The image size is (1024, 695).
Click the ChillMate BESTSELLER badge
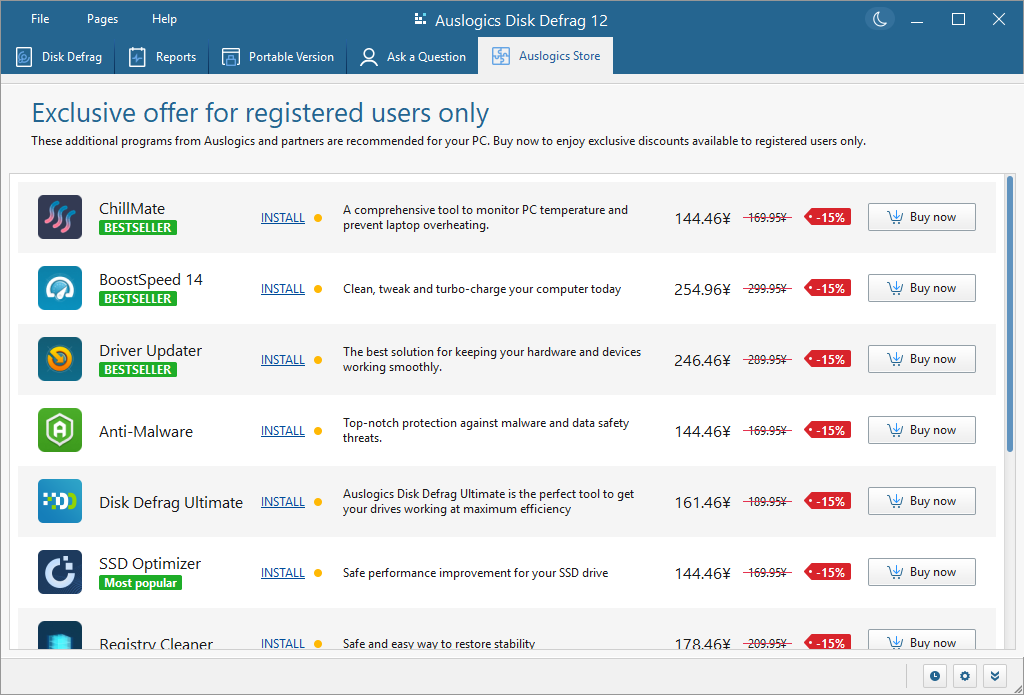point(138,228)
